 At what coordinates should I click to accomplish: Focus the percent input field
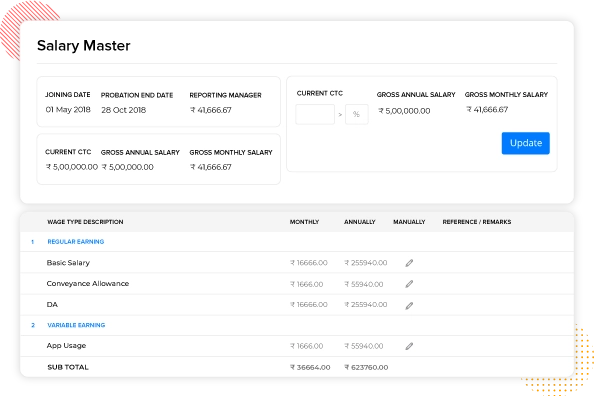pos(356,114)
